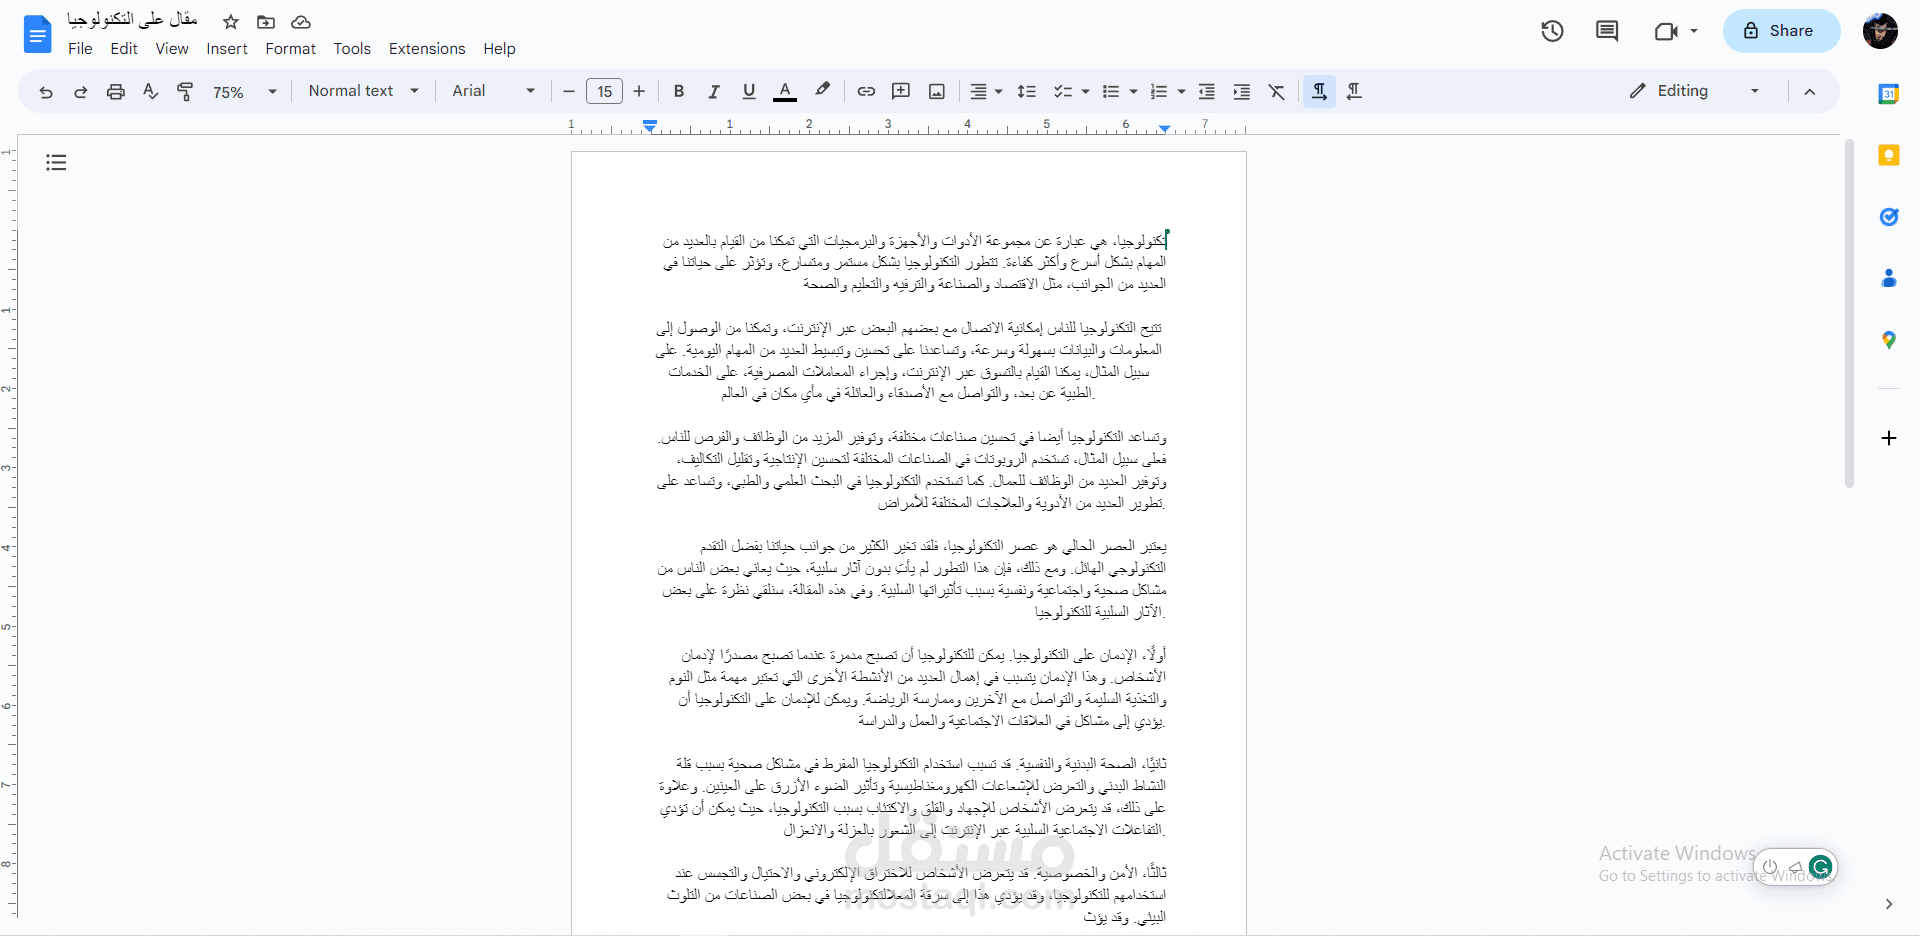Open Google Keep side panel
The width and height of the screenshot is (1920, 936).
point(1889,155)
